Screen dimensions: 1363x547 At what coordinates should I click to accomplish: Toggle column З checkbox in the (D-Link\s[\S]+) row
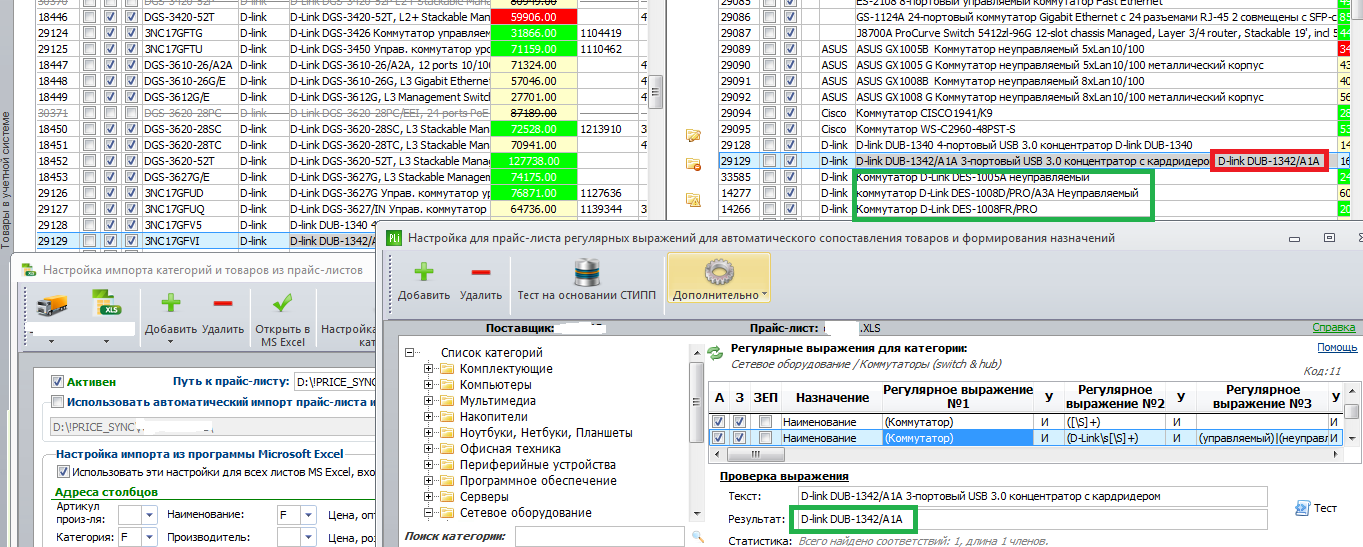[739, 437]
